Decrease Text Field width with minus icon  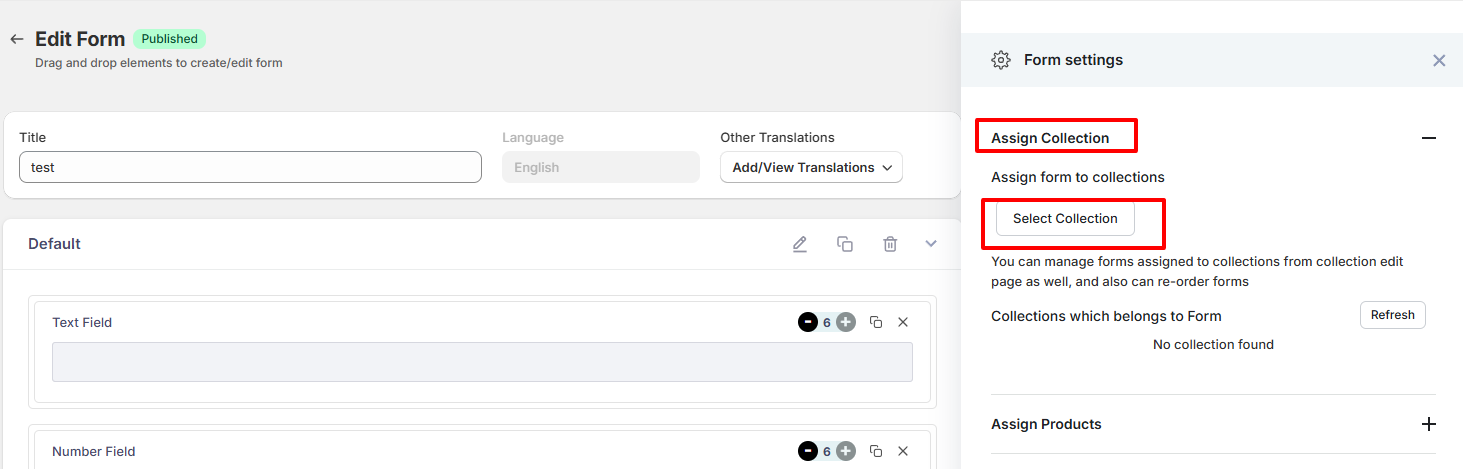[x=807, y=322]
